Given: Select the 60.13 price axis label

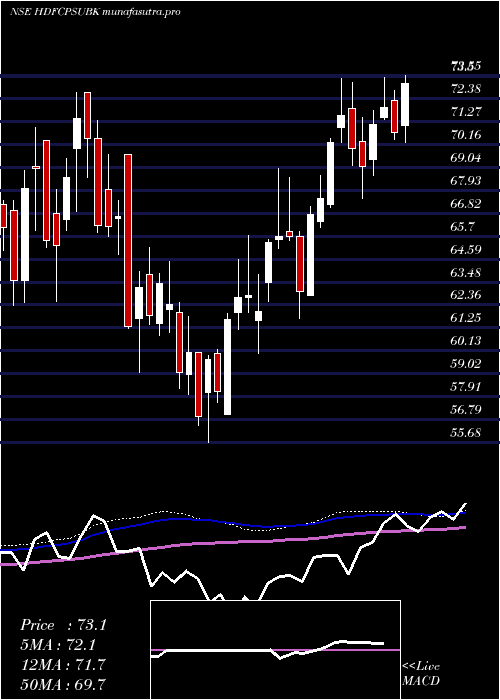Looking at the screenshot, I should click(466, 341).
